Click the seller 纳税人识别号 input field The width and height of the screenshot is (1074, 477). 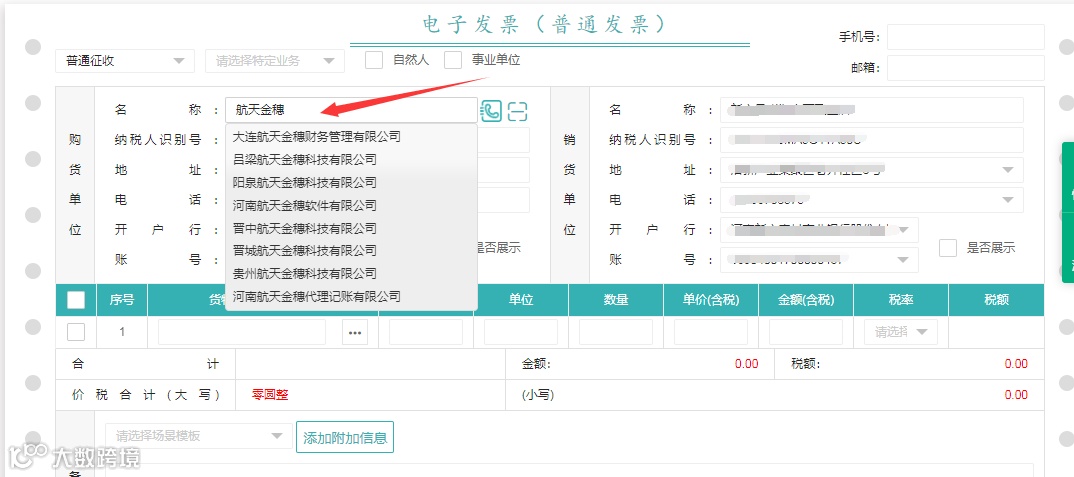(872, 140)
